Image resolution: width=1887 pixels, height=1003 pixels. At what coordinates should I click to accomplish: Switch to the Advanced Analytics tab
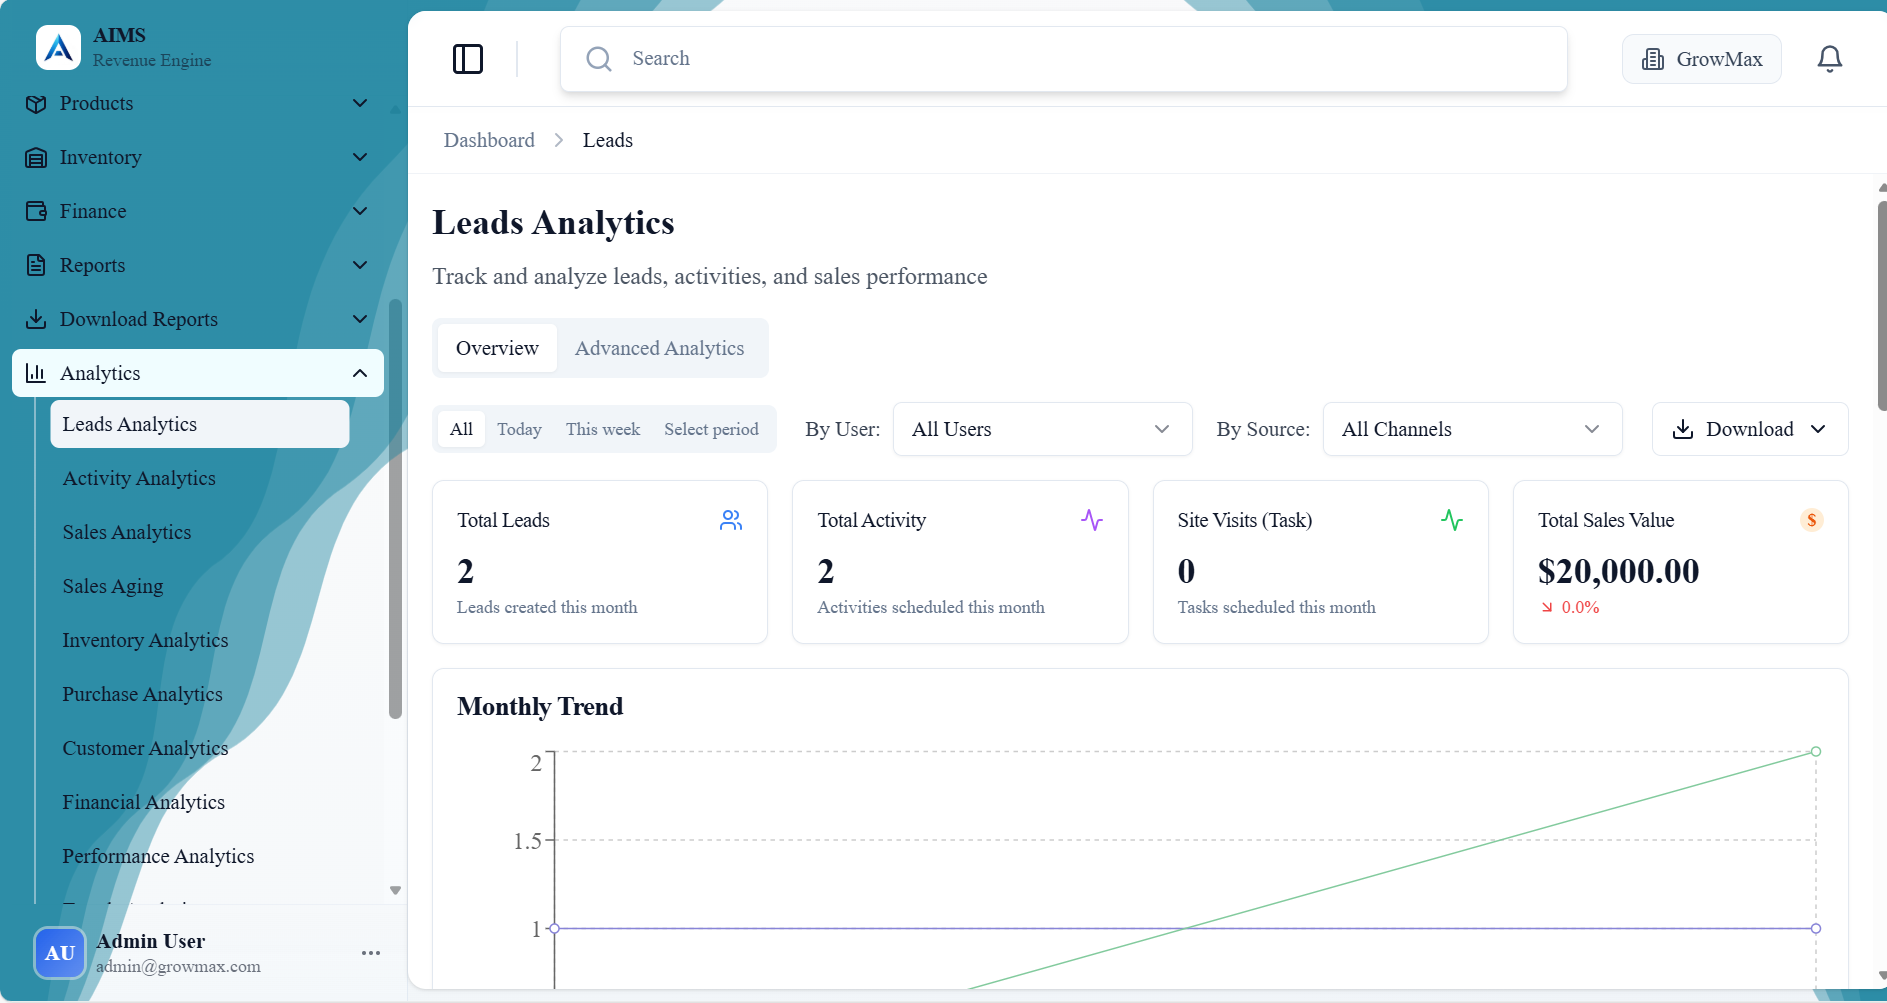click(x=659, y=348)
